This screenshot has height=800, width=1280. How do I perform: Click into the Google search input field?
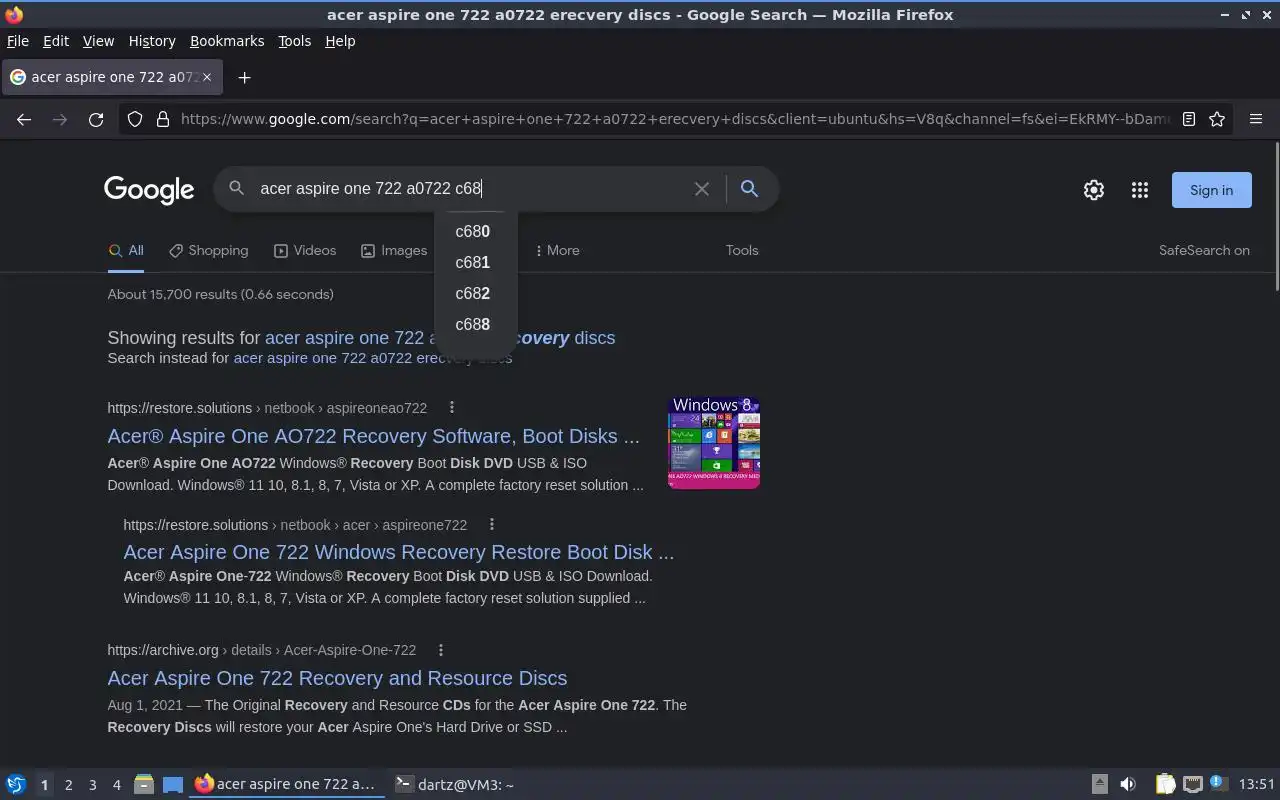click(x=470, y=188)
